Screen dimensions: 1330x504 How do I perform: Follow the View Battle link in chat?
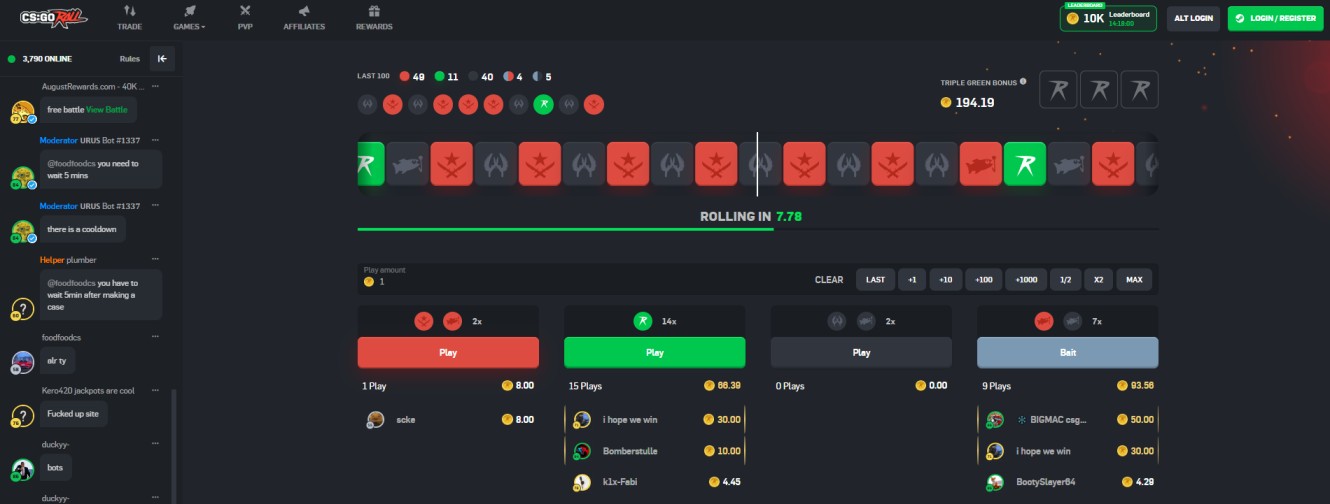106,109
